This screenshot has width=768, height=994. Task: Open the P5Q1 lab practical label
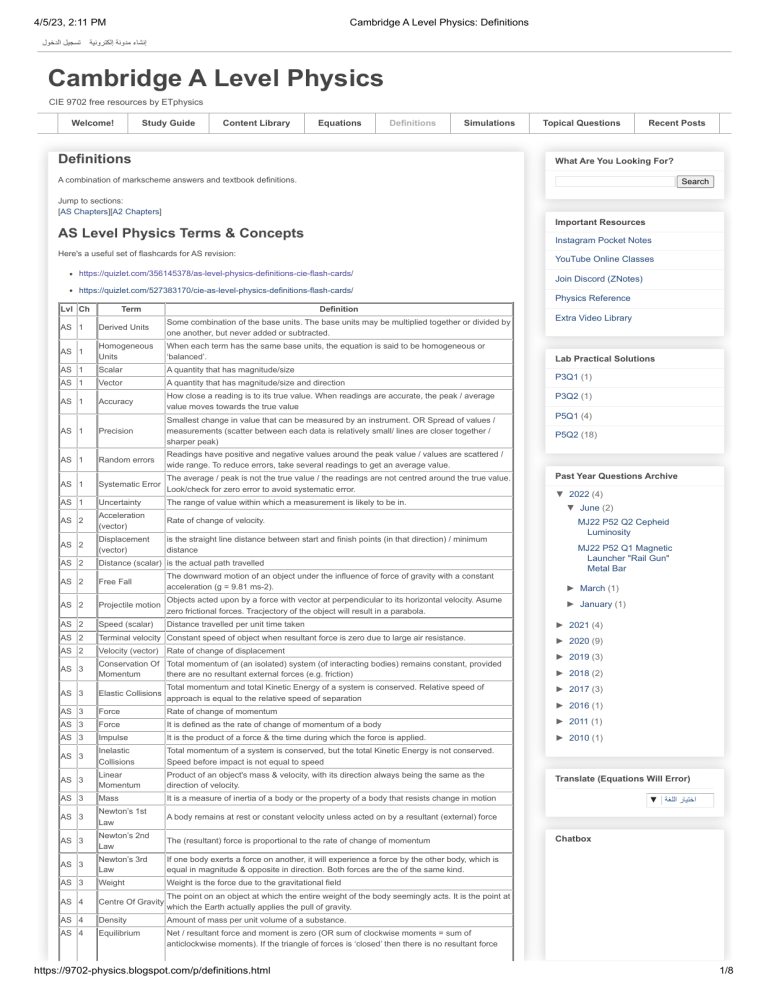566,416
